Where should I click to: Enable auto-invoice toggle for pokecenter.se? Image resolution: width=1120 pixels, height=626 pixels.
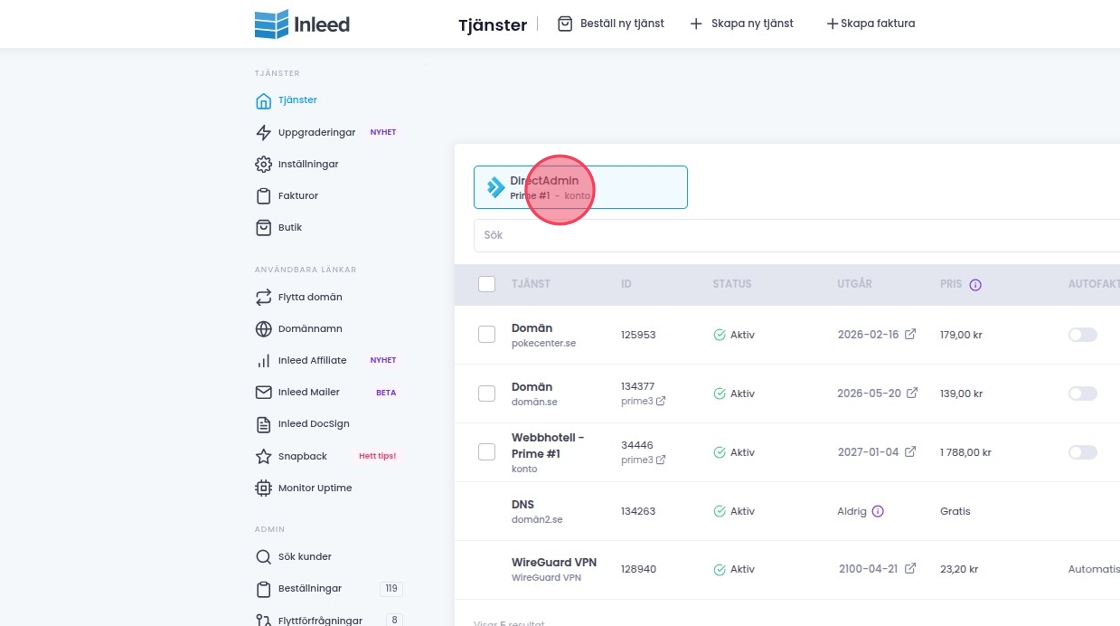click(x=1082, y=335)
